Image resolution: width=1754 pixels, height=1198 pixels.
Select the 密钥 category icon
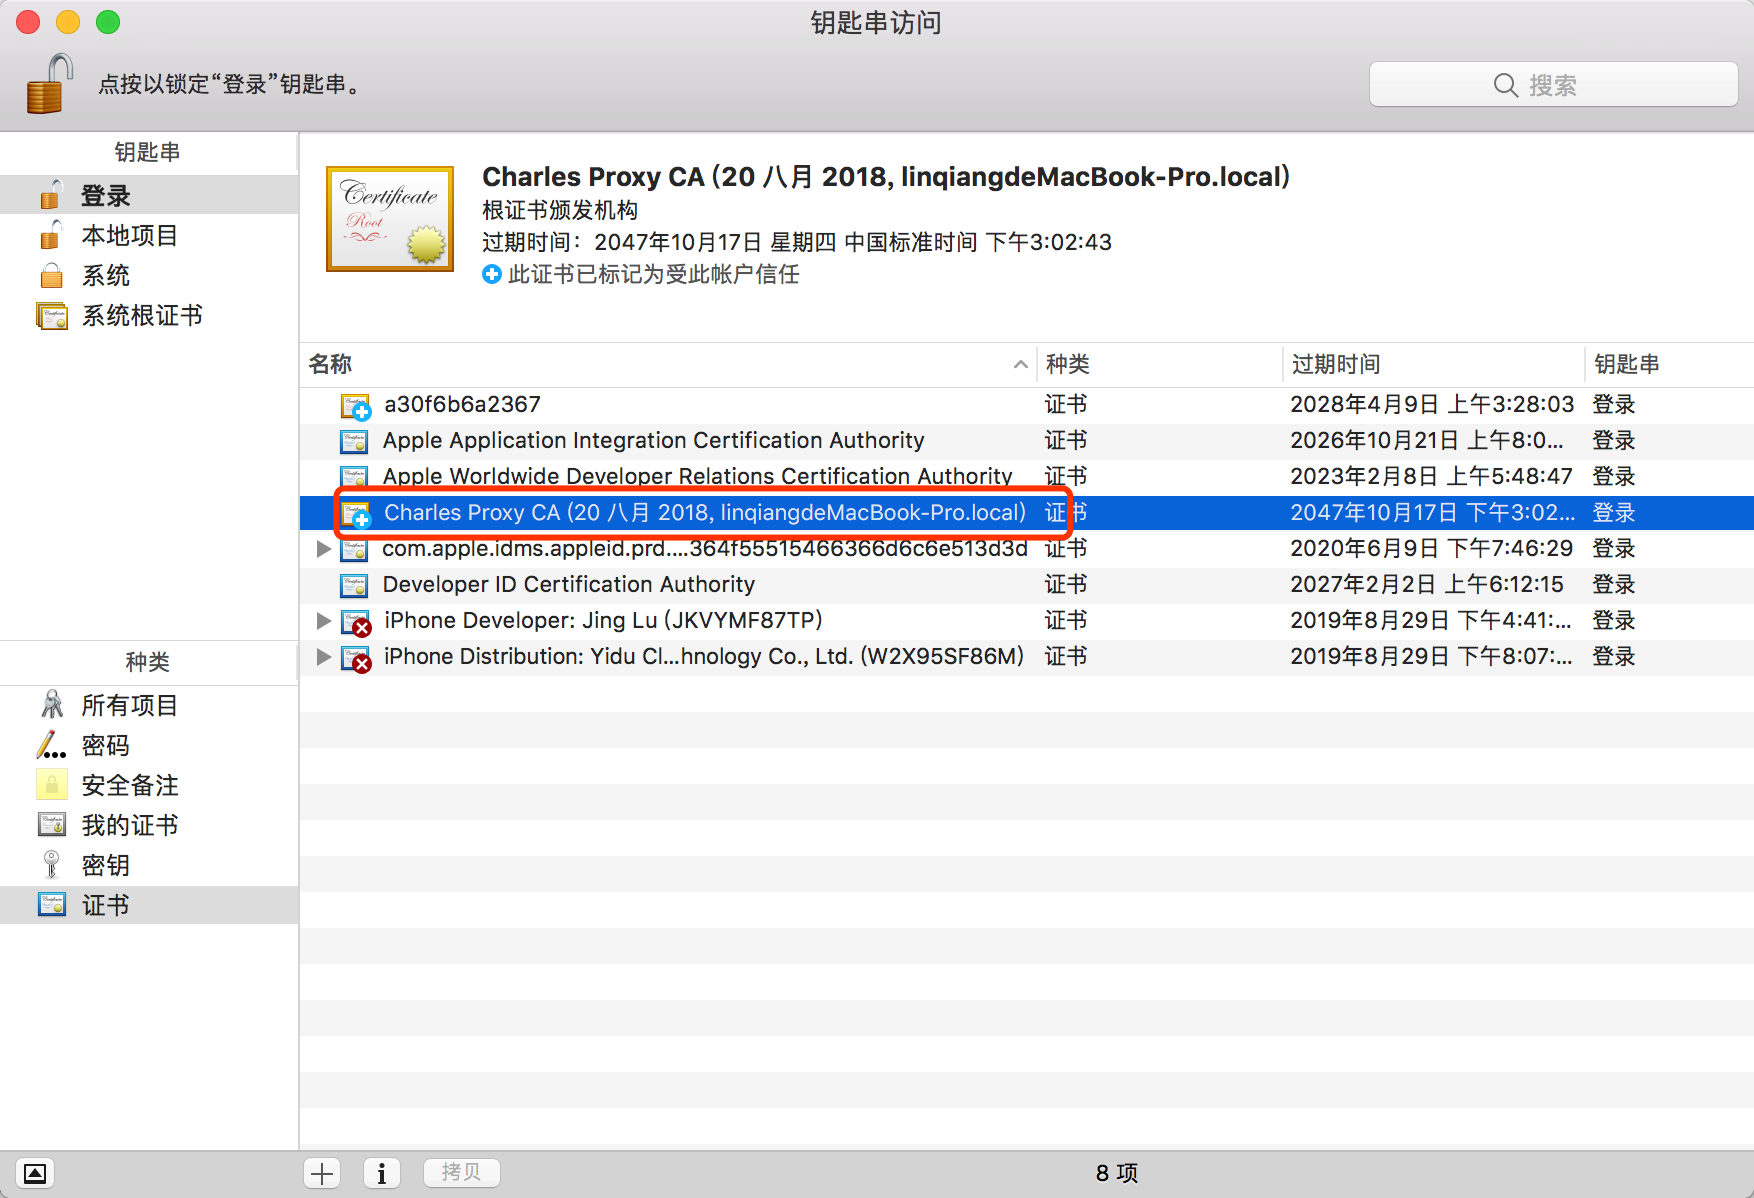tap(52, 865)
